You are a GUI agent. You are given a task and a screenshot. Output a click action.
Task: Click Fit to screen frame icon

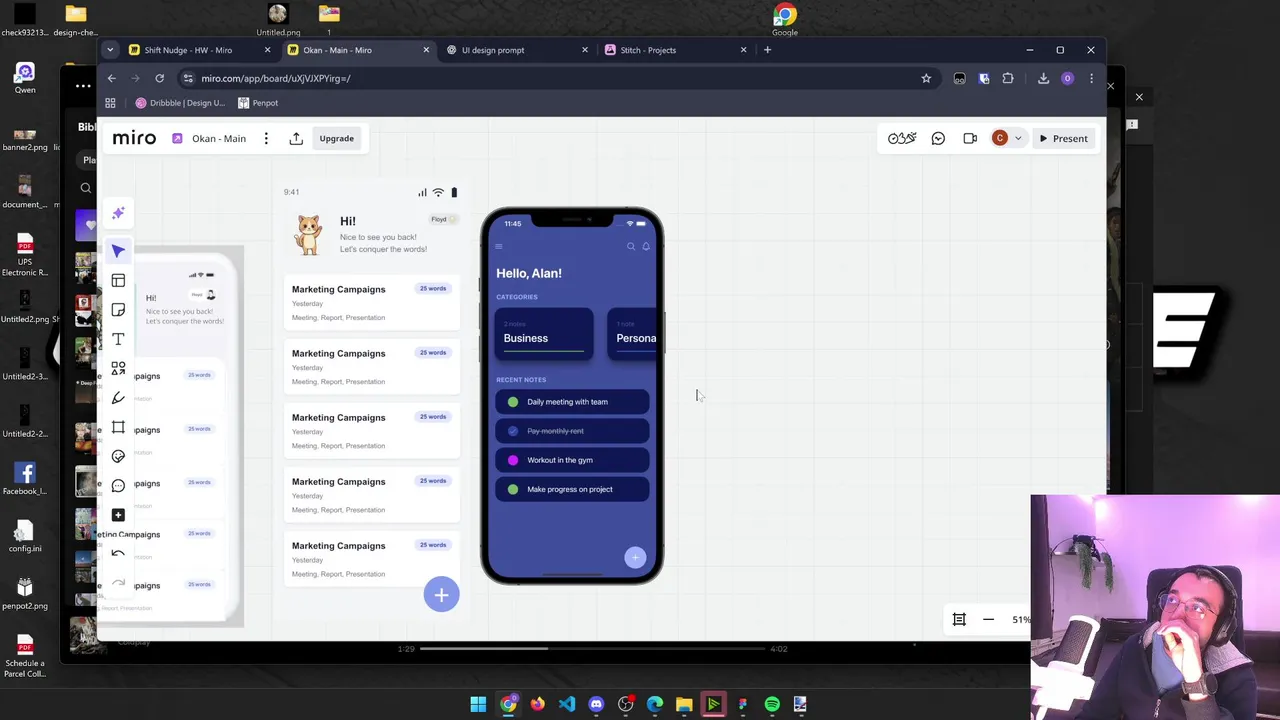959,619
